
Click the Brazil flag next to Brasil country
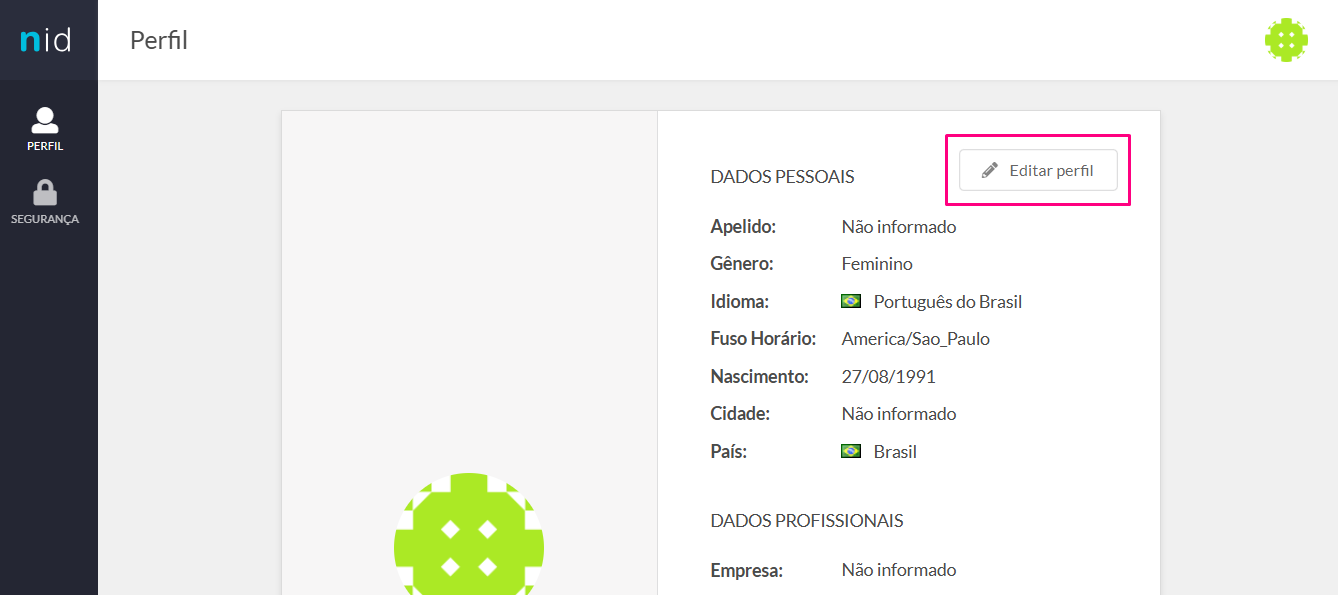coord(851,451)
